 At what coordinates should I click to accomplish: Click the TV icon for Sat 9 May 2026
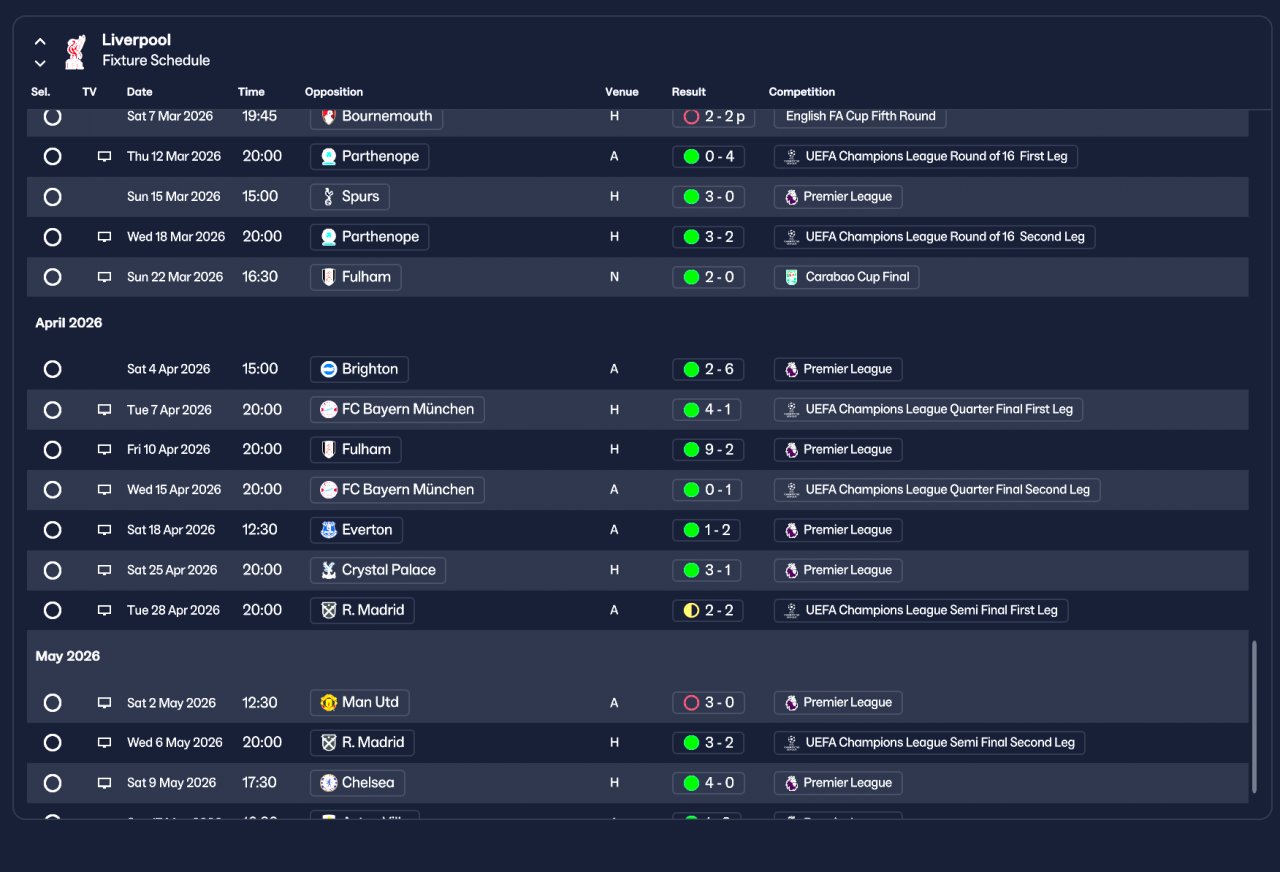click(x=104, y=783)
